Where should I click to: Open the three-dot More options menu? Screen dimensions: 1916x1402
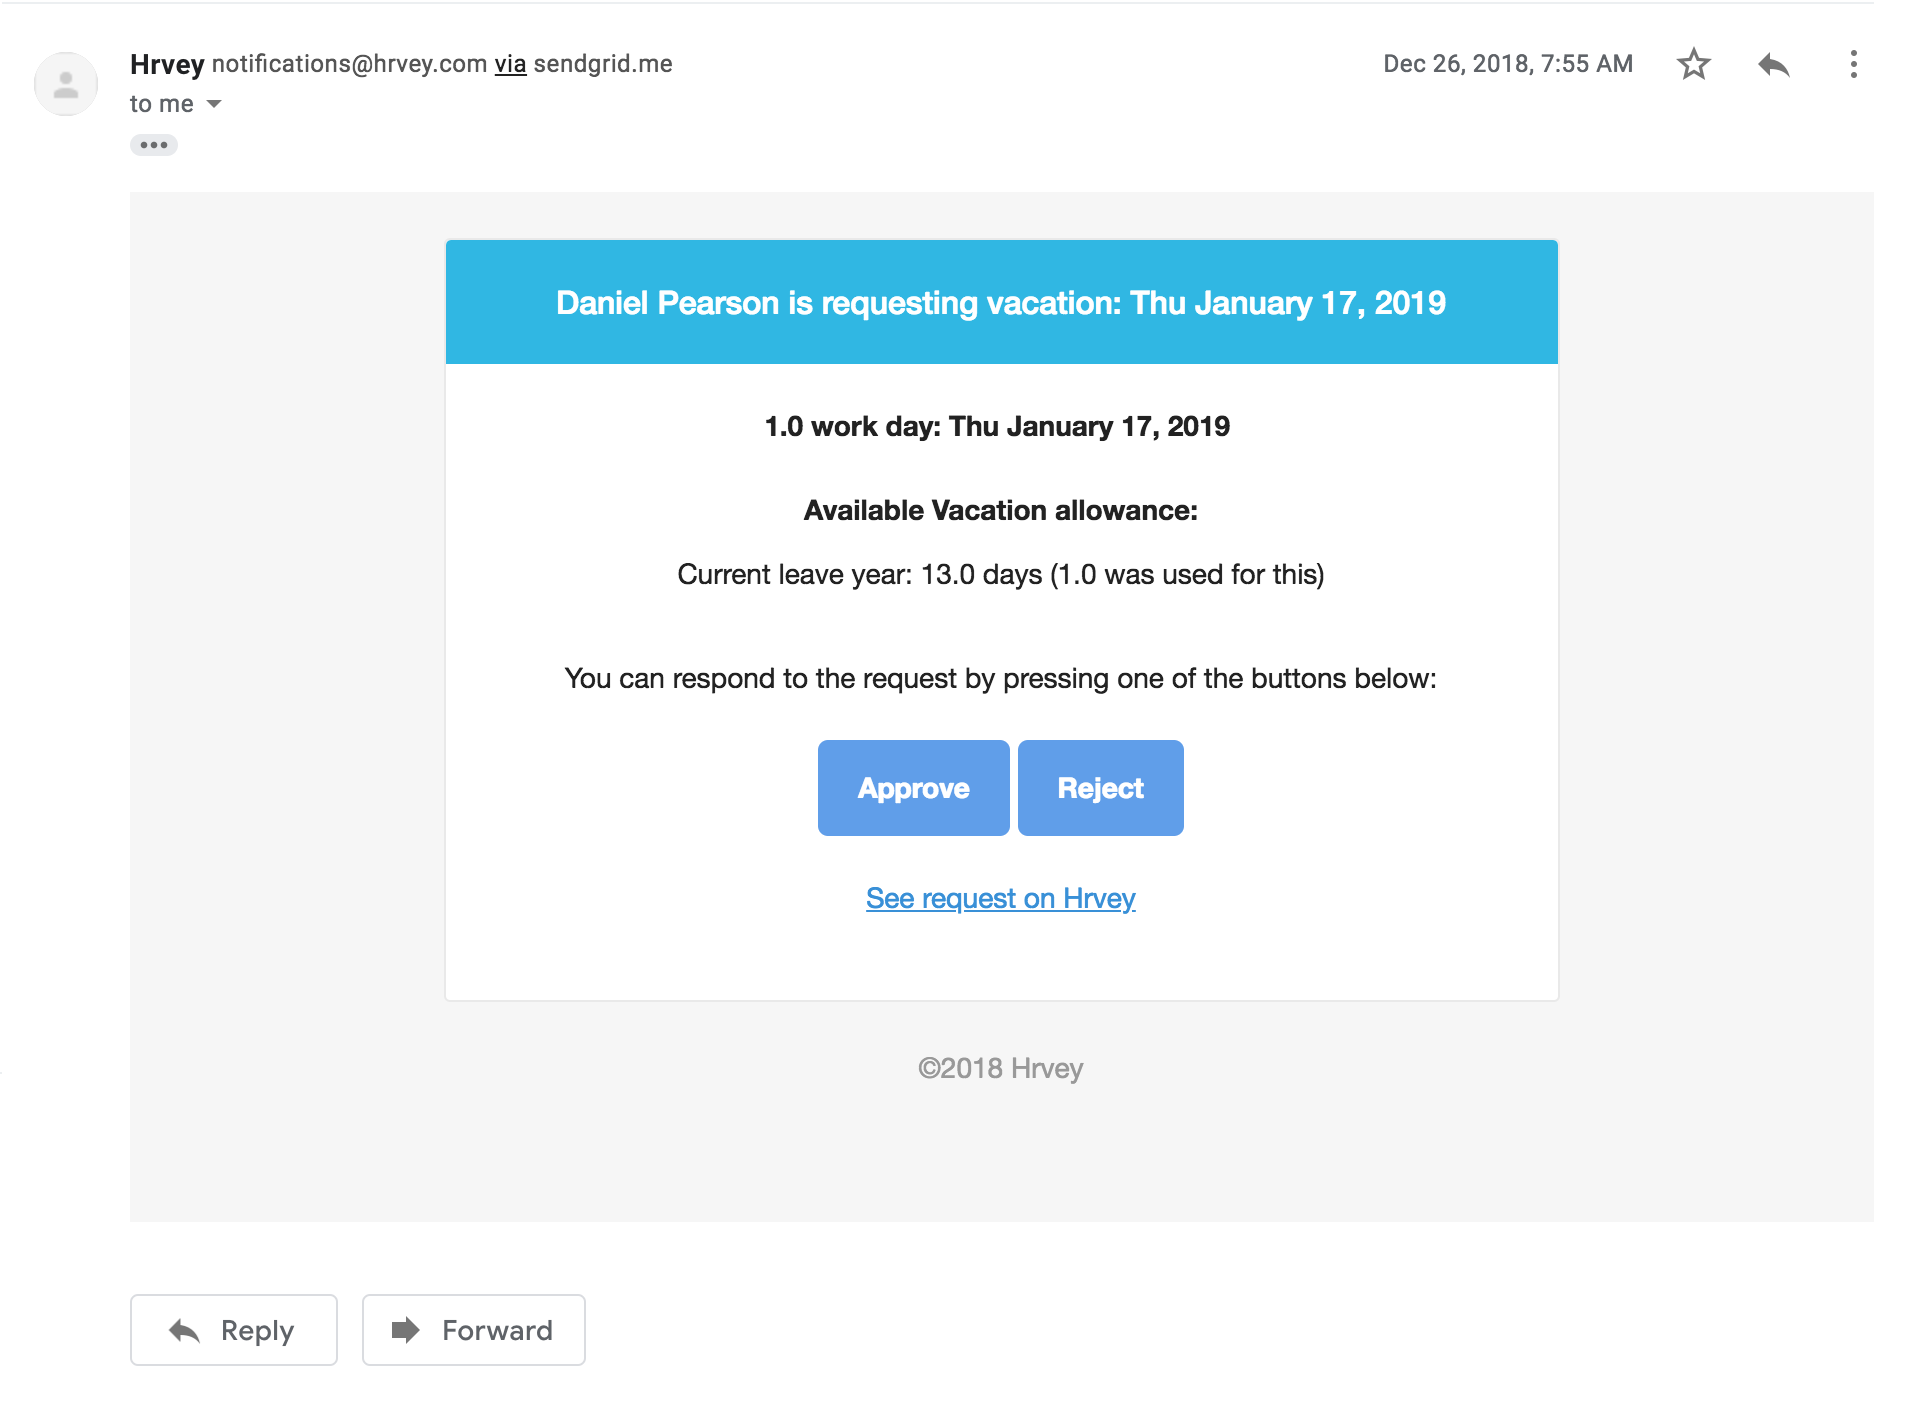coord(1853,65)
